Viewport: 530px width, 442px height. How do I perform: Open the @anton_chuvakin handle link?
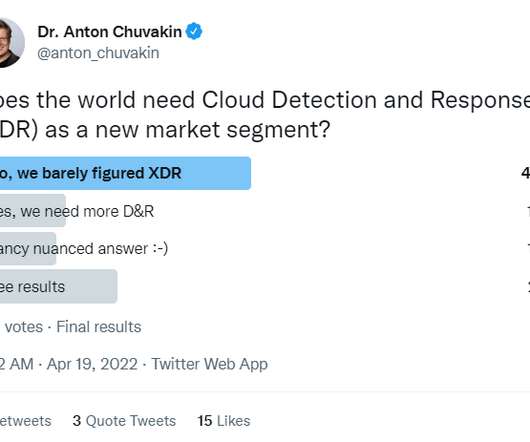pos(98,53)
